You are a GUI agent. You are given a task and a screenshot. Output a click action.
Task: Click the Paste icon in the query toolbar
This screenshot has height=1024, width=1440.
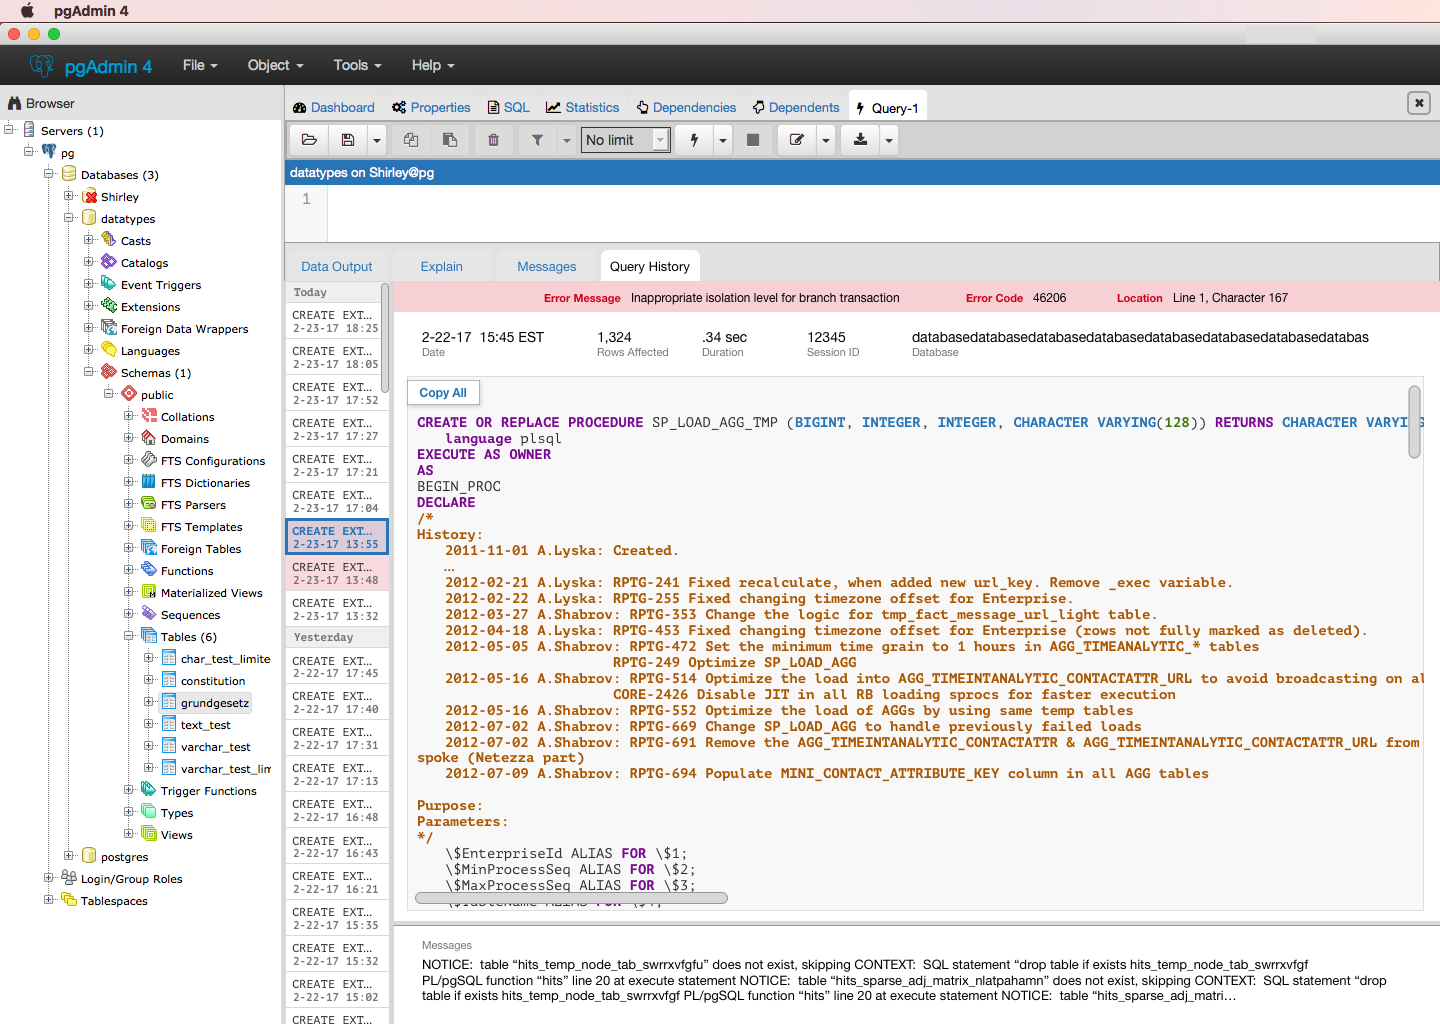(450, 140)
